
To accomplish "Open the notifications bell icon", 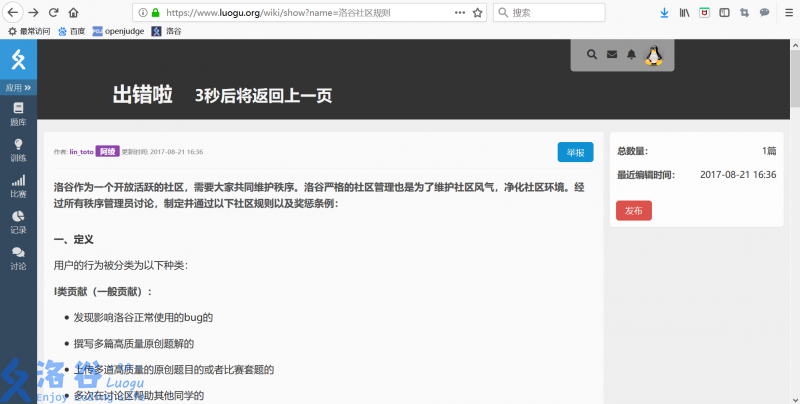I will 630,55.
